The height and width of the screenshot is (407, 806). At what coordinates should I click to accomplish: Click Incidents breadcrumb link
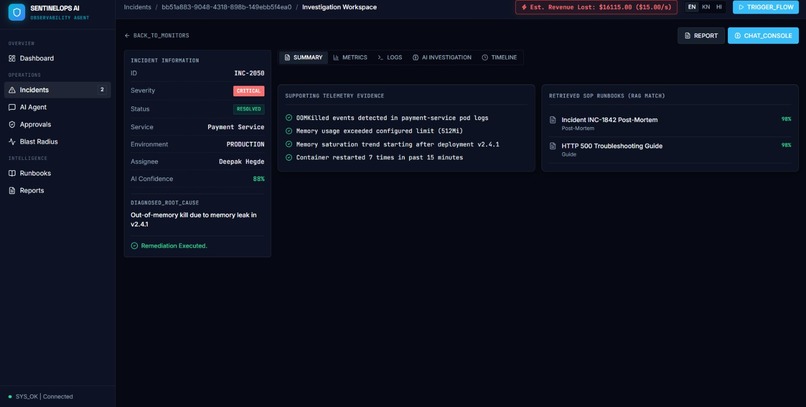tap(137, 7)
